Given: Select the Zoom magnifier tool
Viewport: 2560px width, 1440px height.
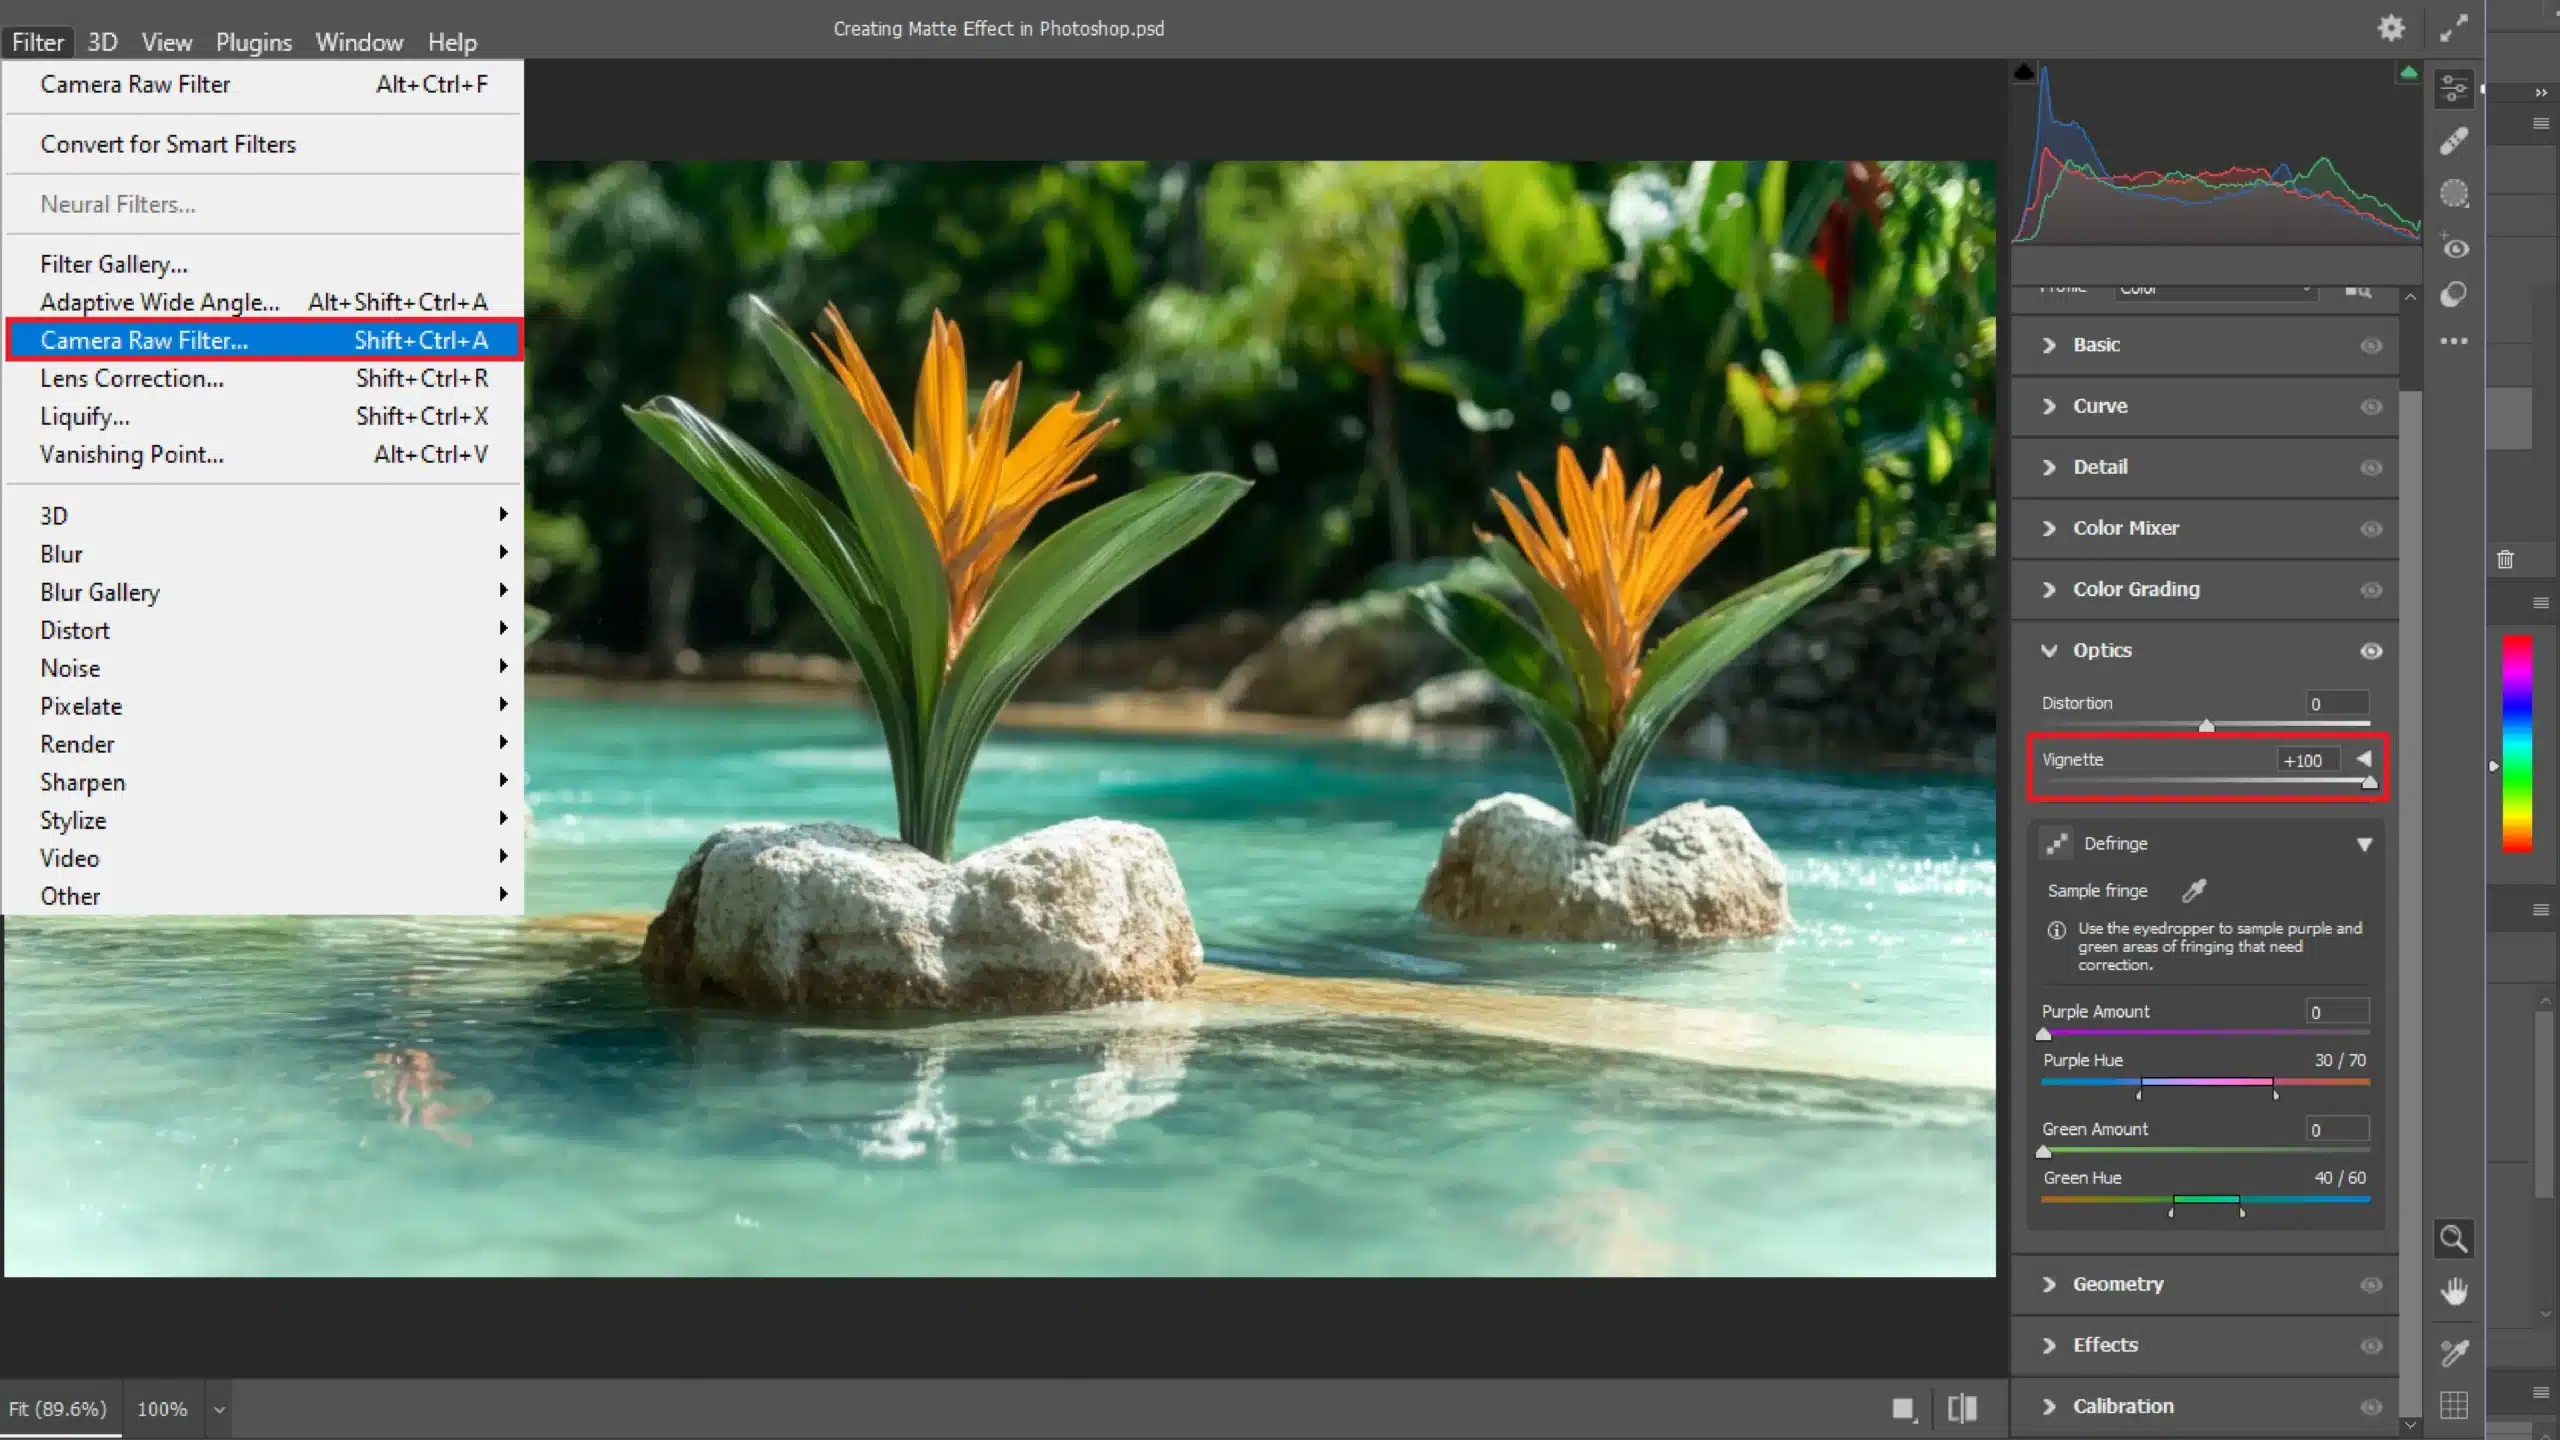Looking at the screenshot, I should 2454,1239.
